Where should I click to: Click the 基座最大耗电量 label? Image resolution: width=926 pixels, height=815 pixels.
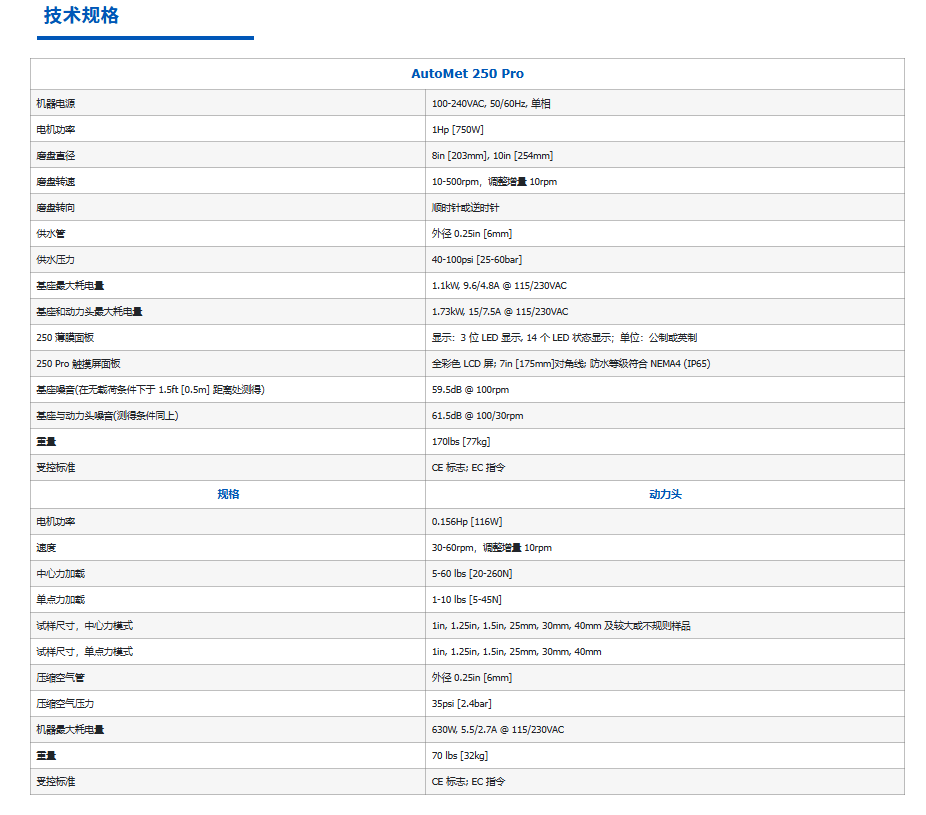click(x=70, y=285)
